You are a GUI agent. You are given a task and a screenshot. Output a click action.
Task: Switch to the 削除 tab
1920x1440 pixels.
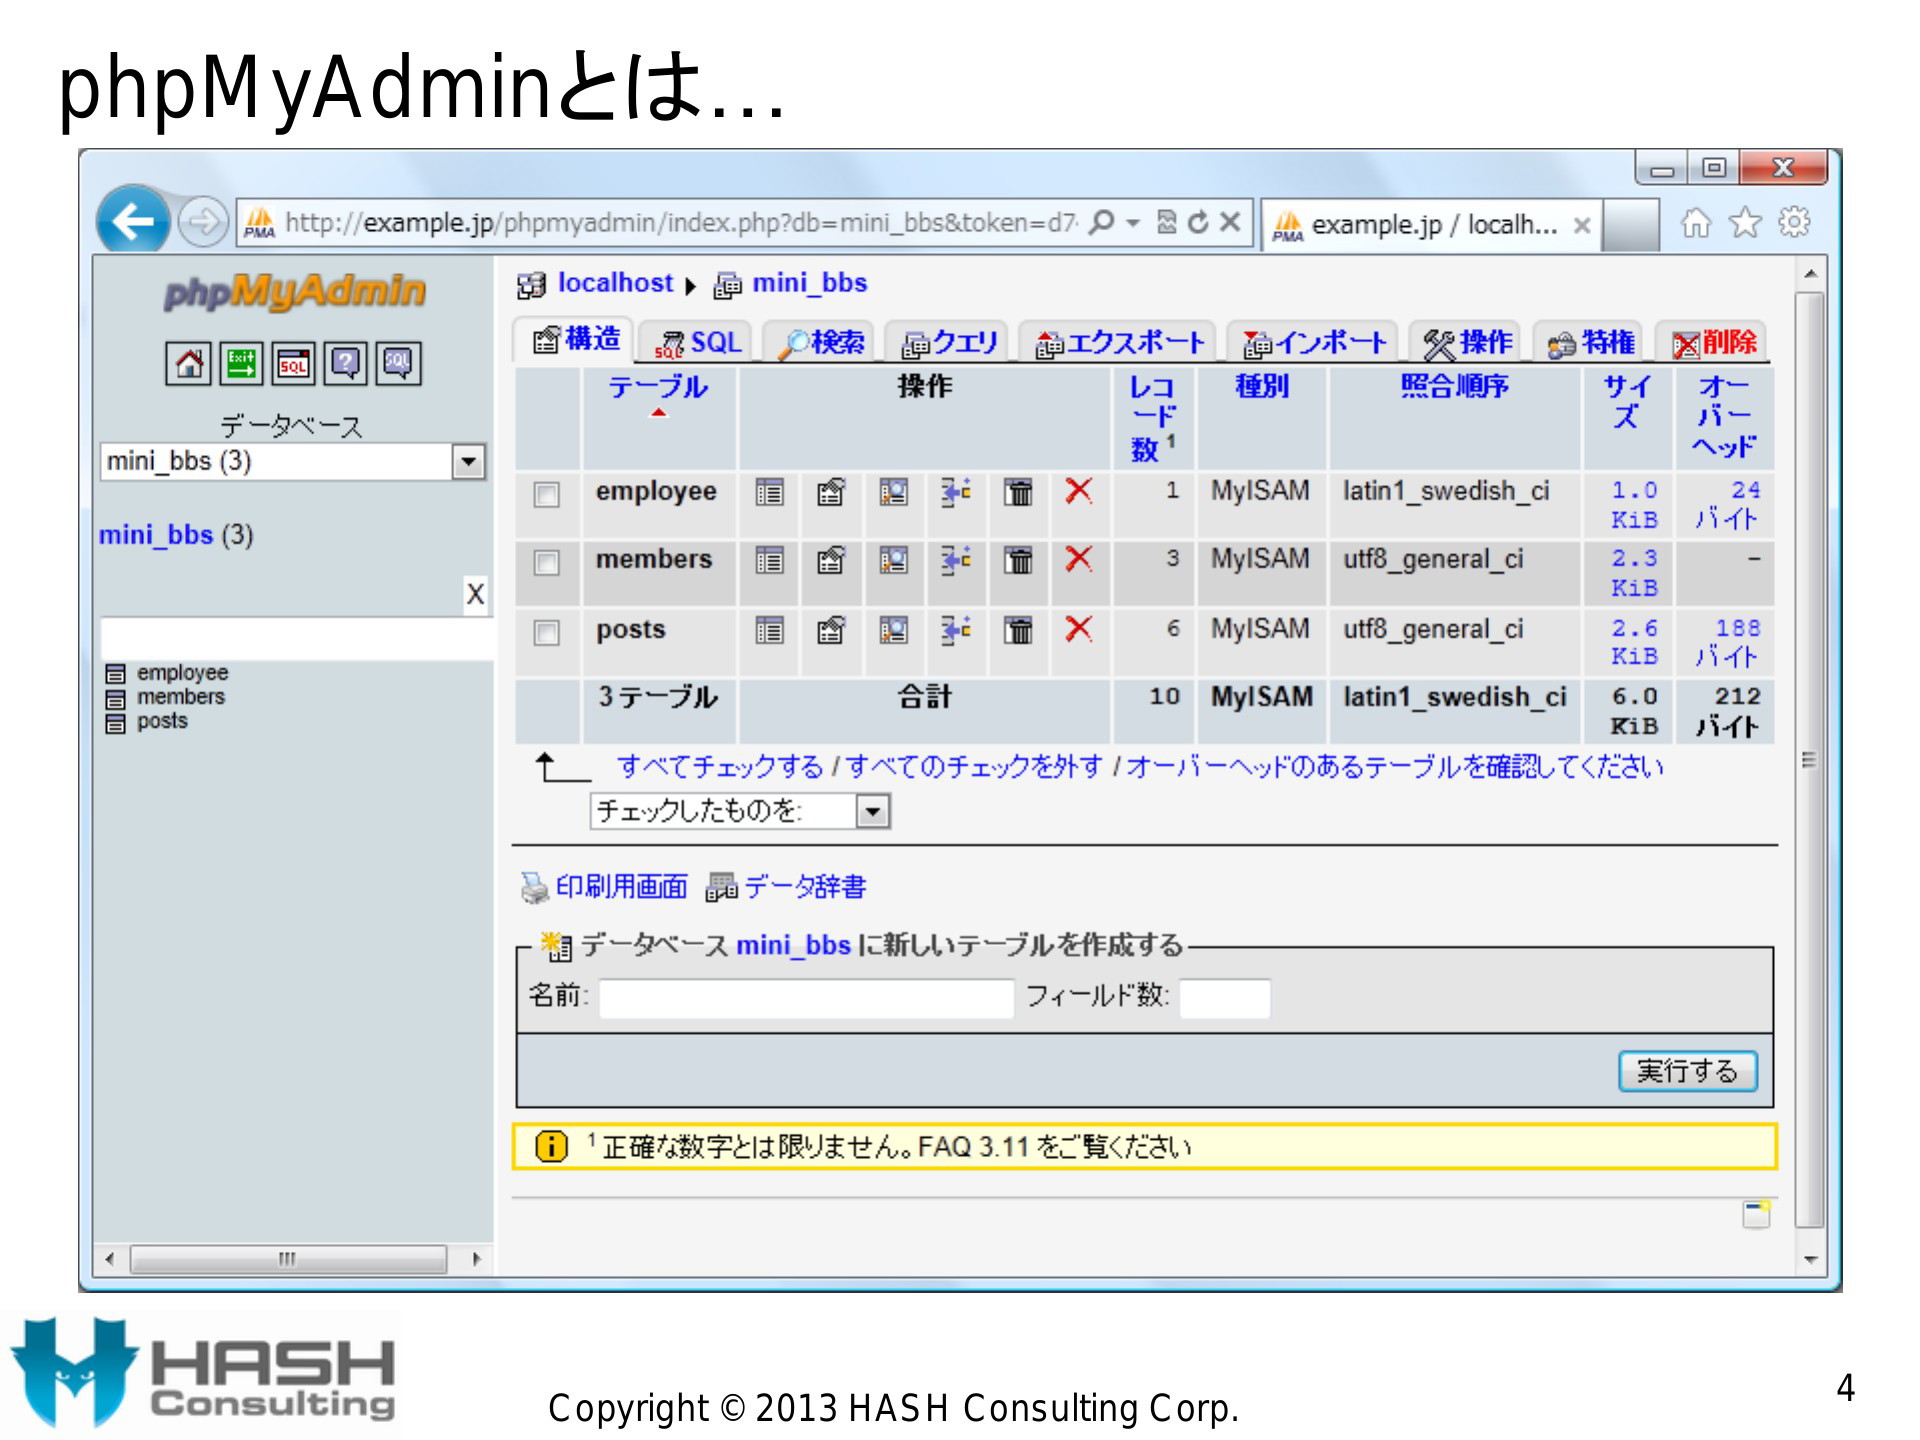pyautogui.click(x=1713, y=343)
